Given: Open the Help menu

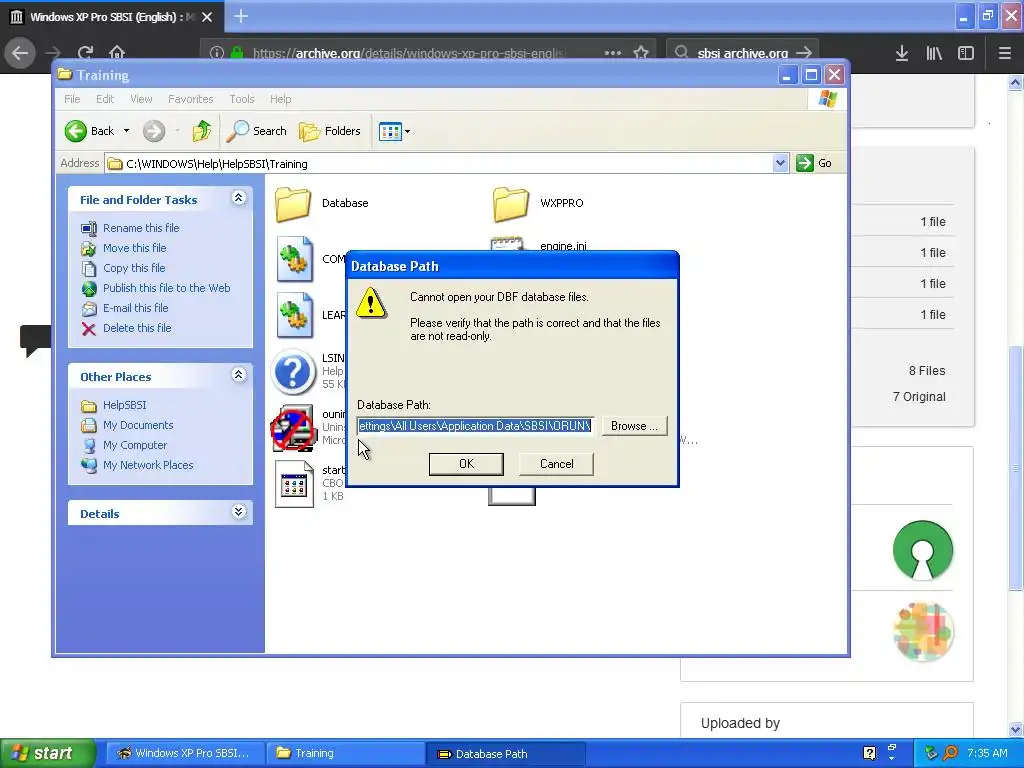Looking at the screenshot, I should pos(281,99).
